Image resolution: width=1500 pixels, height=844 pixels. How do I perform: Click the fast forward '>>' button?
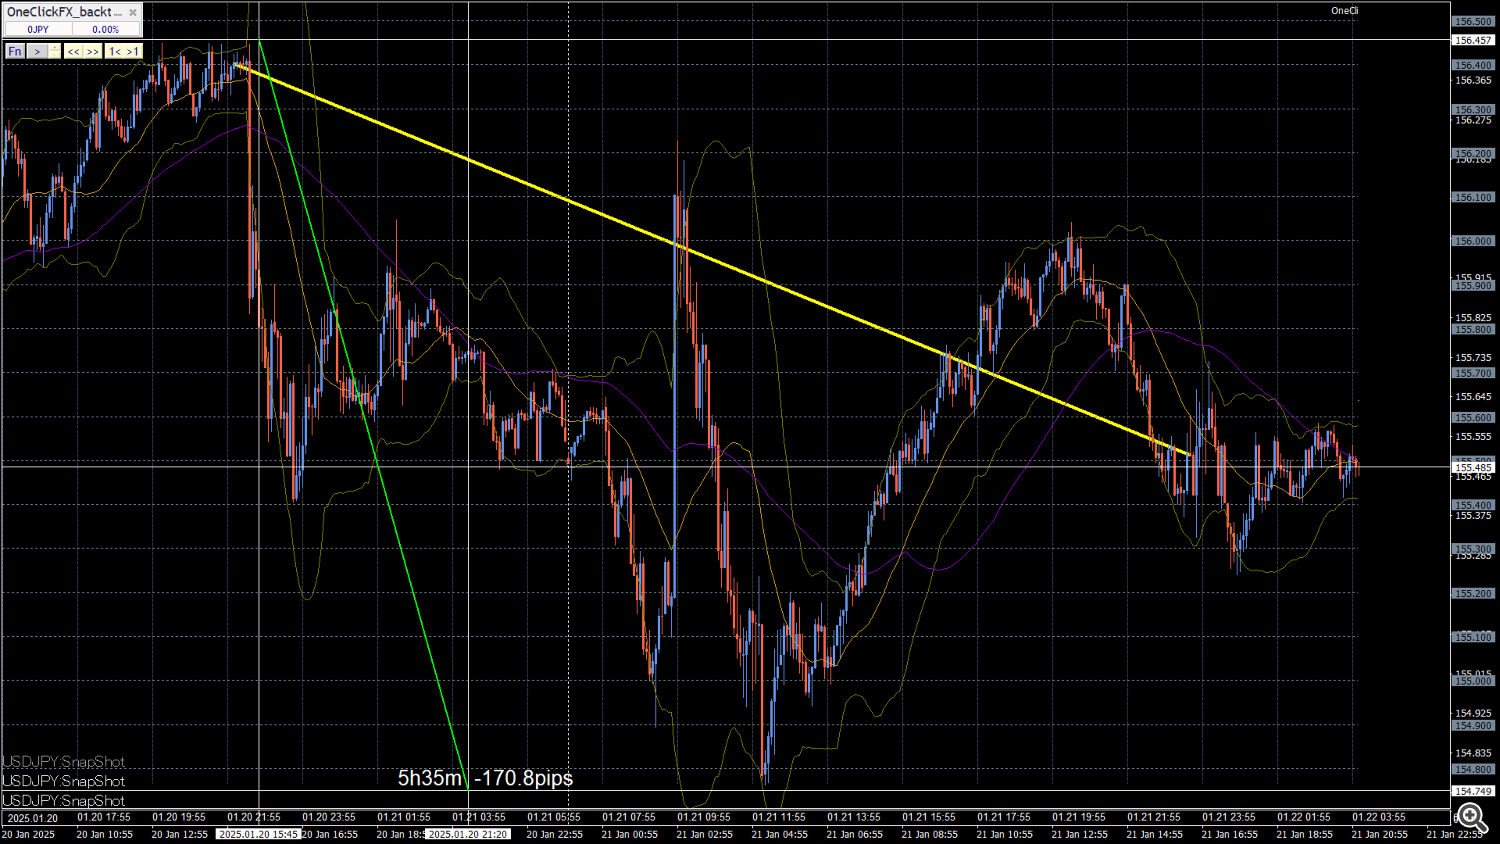click(x=92, y=51)
